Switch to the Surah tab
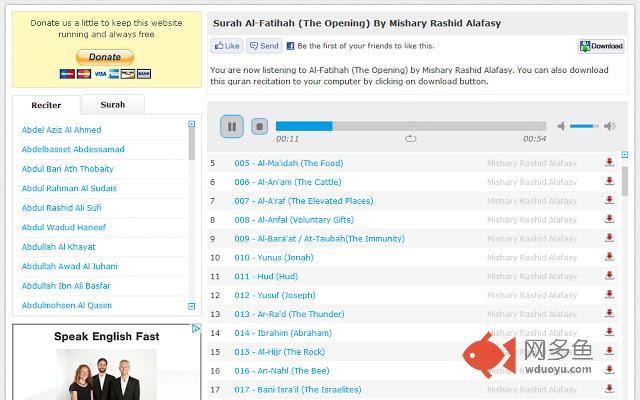This screenshot has height=400, width=640. click(x=113, y=105)
